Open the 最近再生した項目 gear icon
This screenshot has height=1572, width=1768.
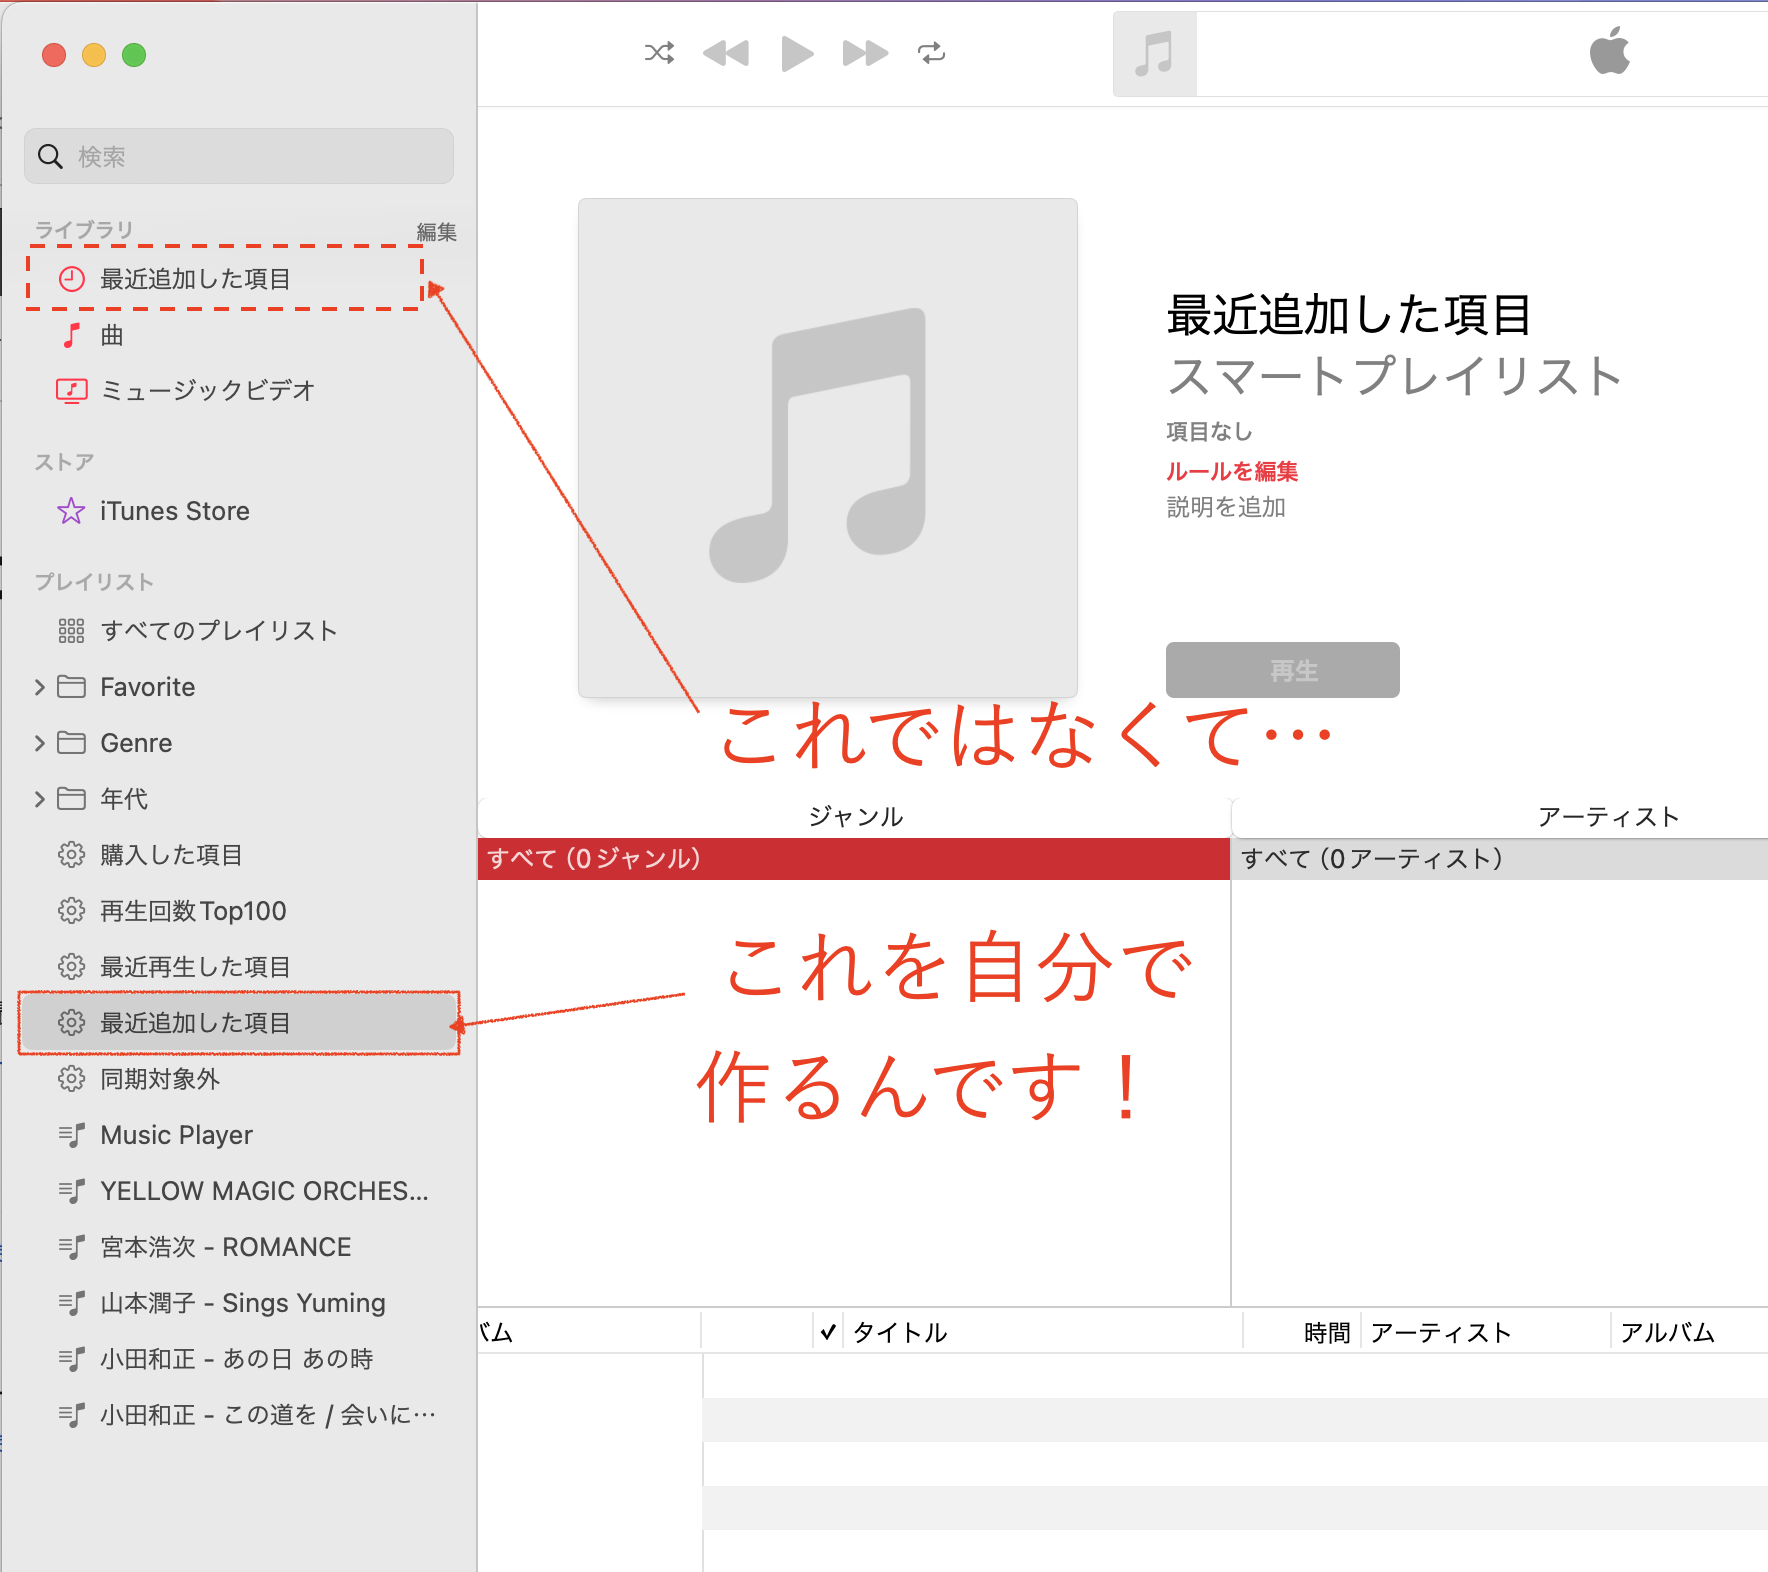pyautogui.click(x=72, y=967)
